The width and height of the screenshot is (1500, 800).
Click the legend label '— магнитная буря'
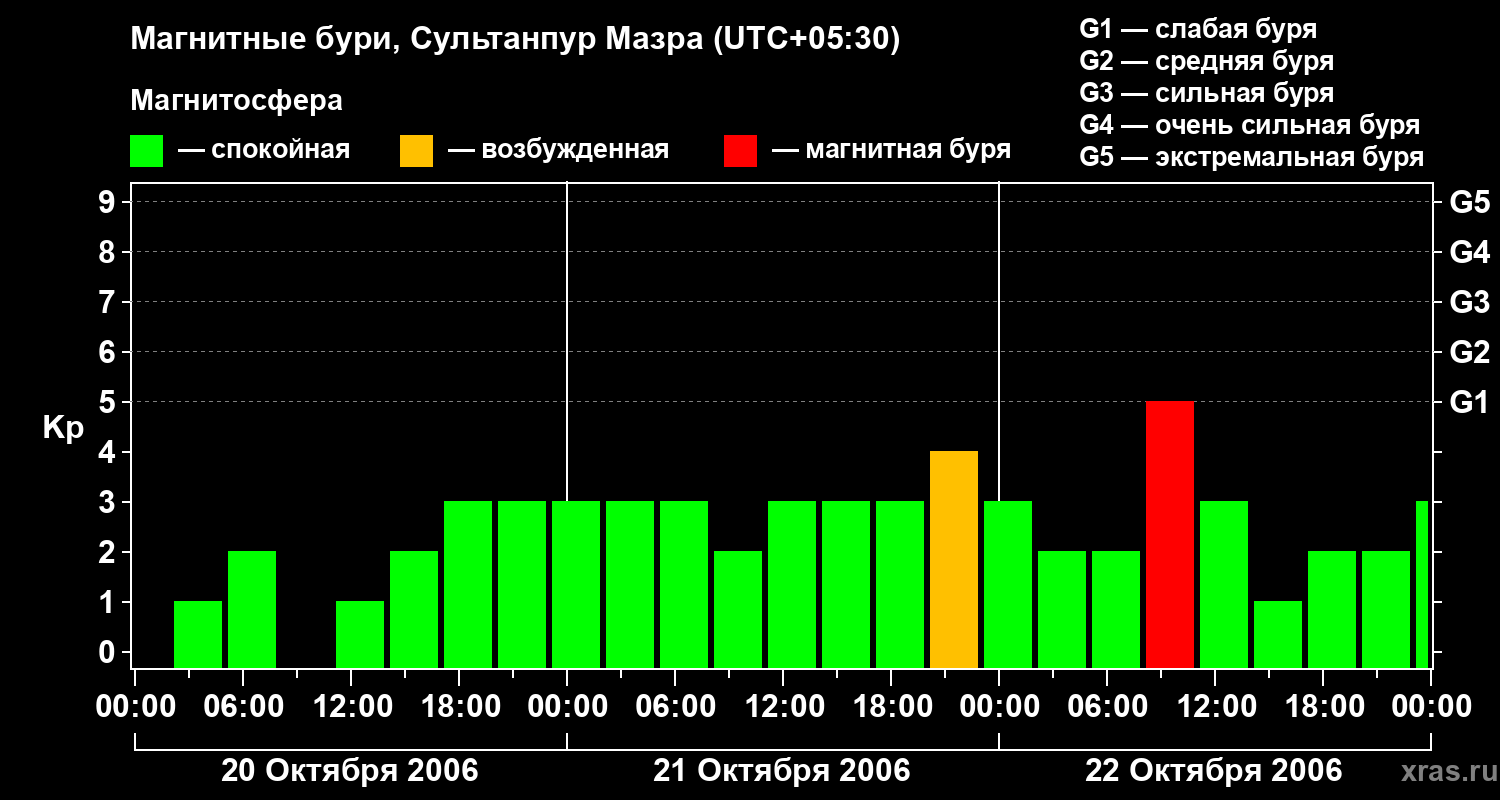(x=891, y=150)
